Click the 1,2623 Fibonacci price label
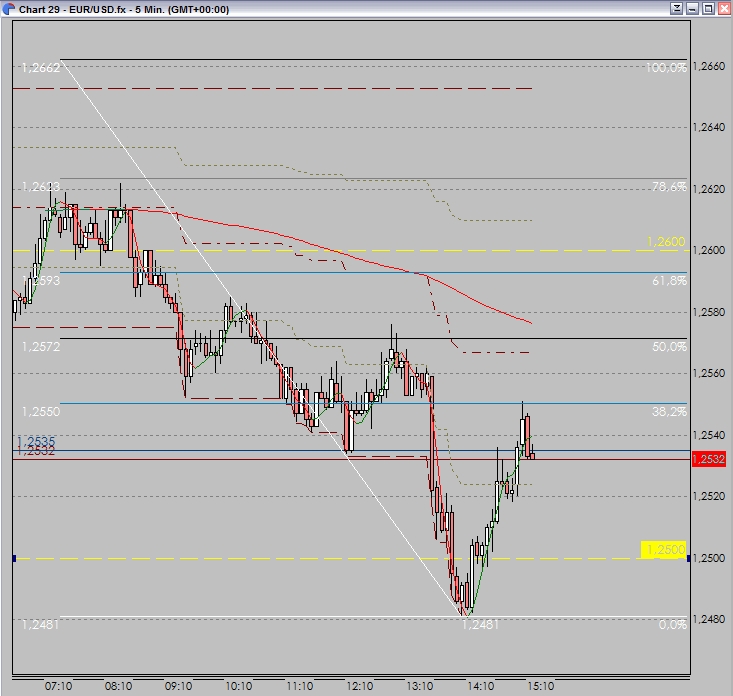This screenshot has width=733, height=696. 41,187
